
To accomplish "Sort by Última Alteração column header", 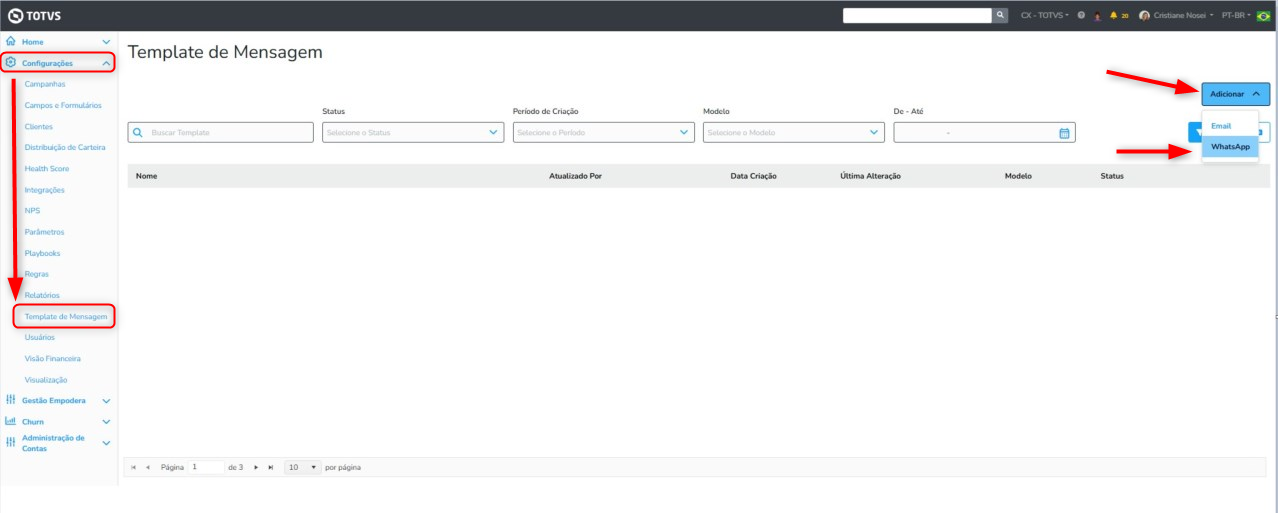I will [871, 176].
